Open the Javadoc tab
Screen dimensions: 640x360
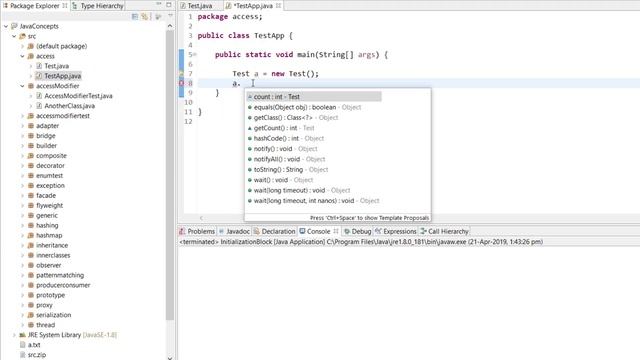pyautogui.click(x=234, y=231)
